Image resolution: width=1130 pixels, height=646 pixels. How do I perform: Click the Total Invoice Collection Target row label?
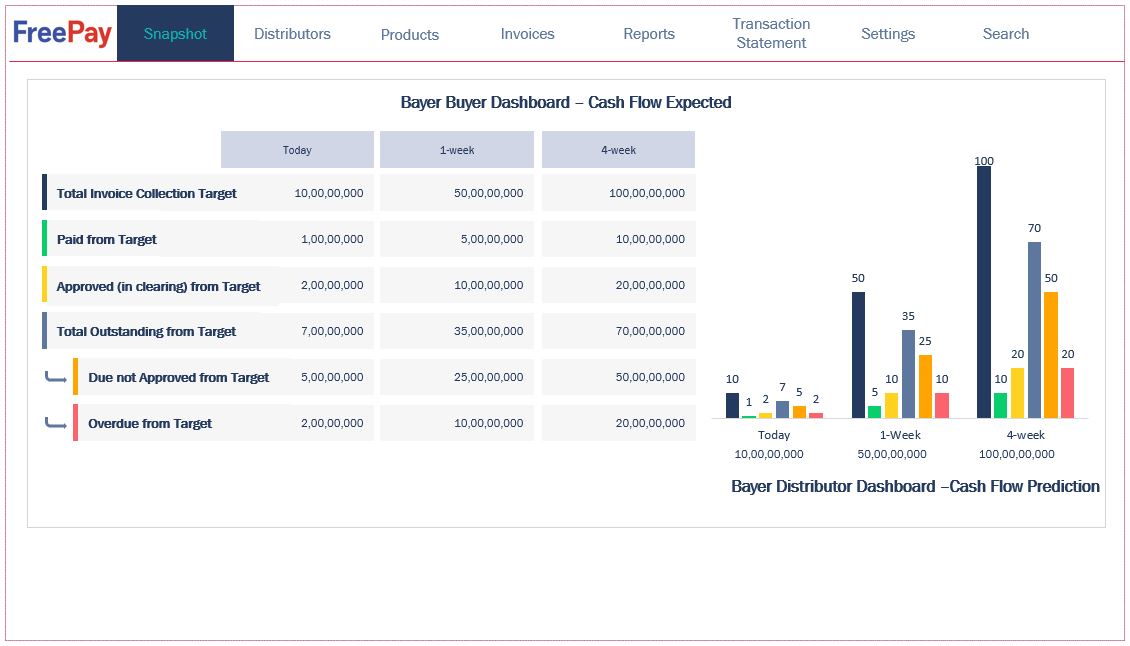pos(147,194)
